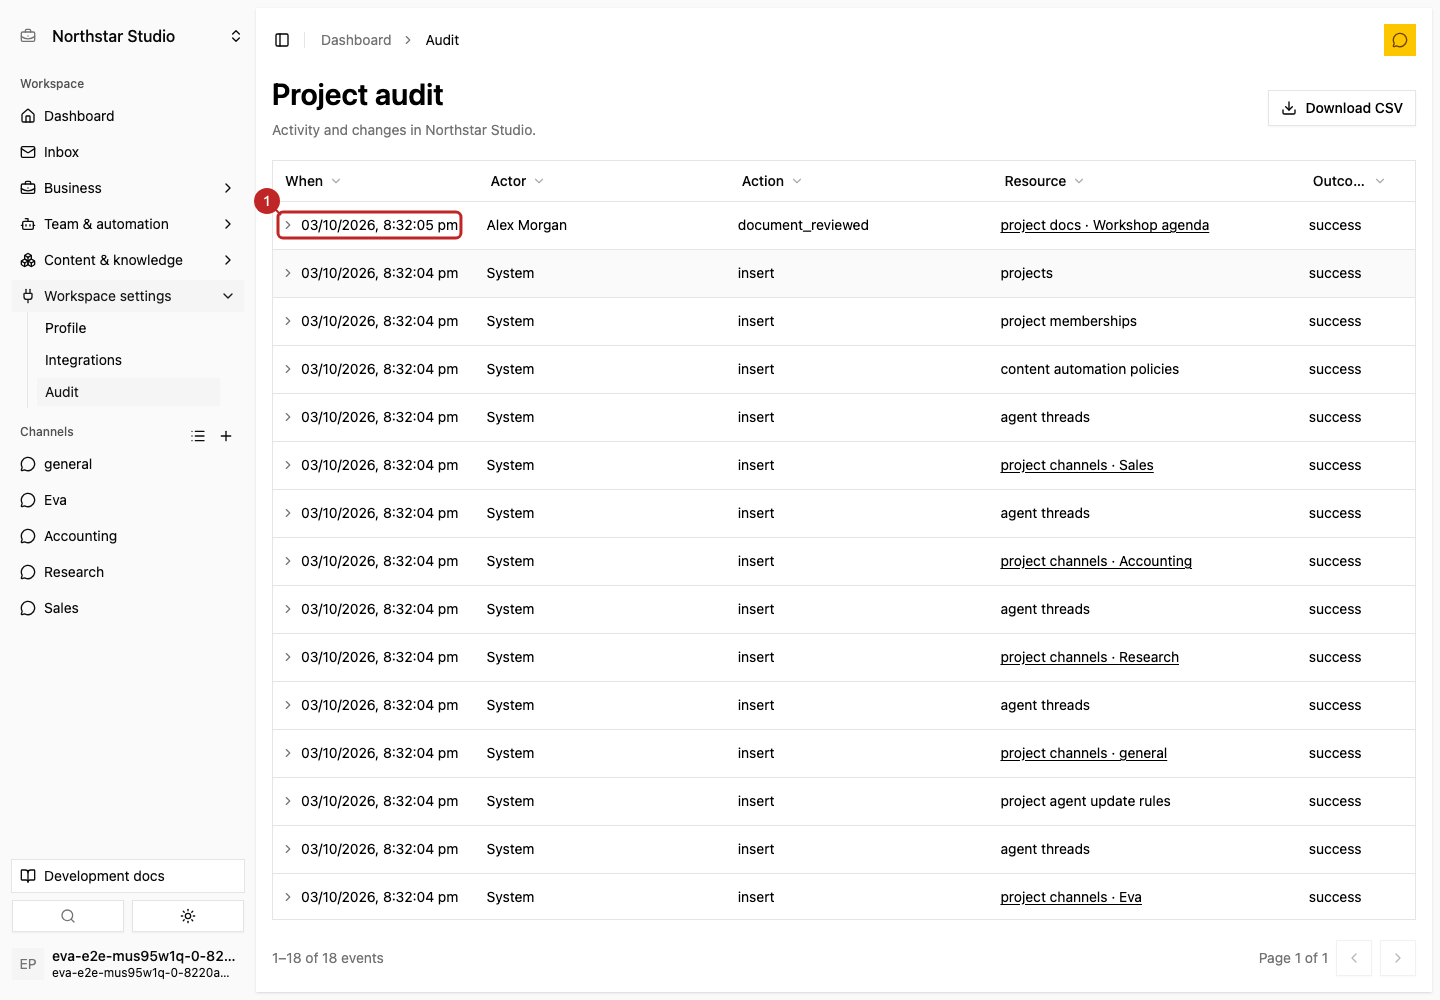Toggle the sidebar panel icon

pos(282,40)
